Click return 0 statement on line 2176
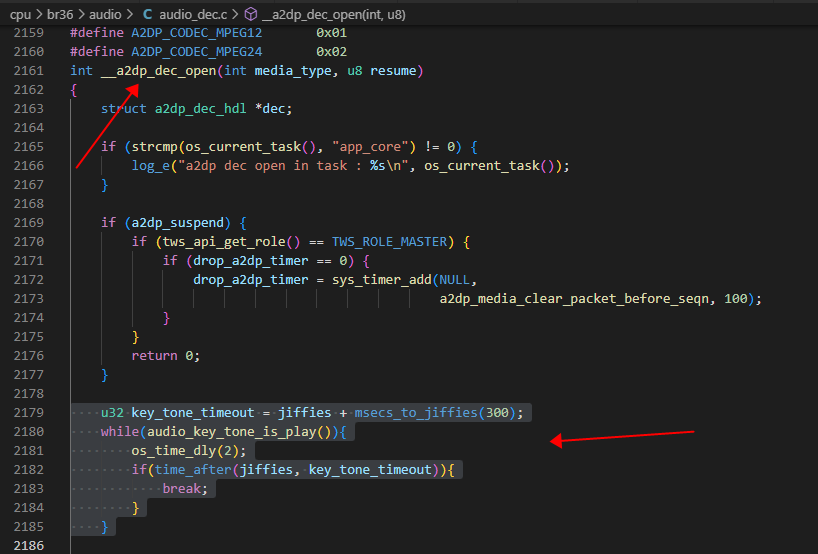Image resolution: width=818 pixels, height=554 pixels. coord(165,356)
